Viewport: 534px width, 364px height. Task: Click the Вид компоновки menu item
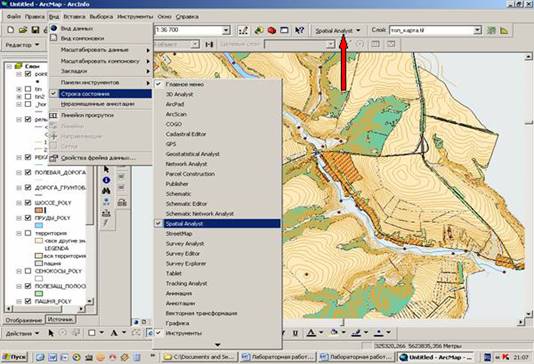[100, 38]
